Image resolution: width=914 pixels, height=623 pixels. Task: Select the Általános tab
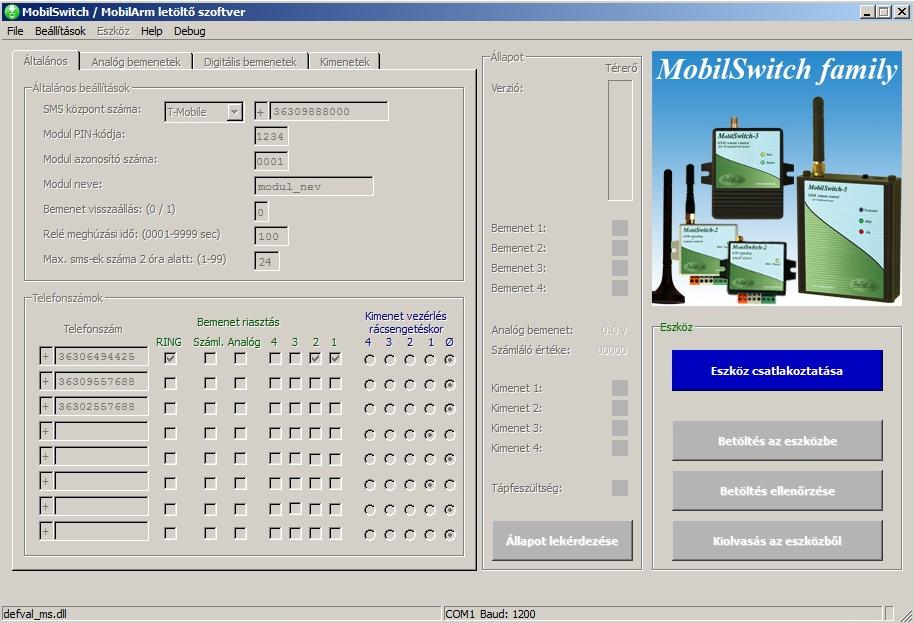tap(45, 61)
